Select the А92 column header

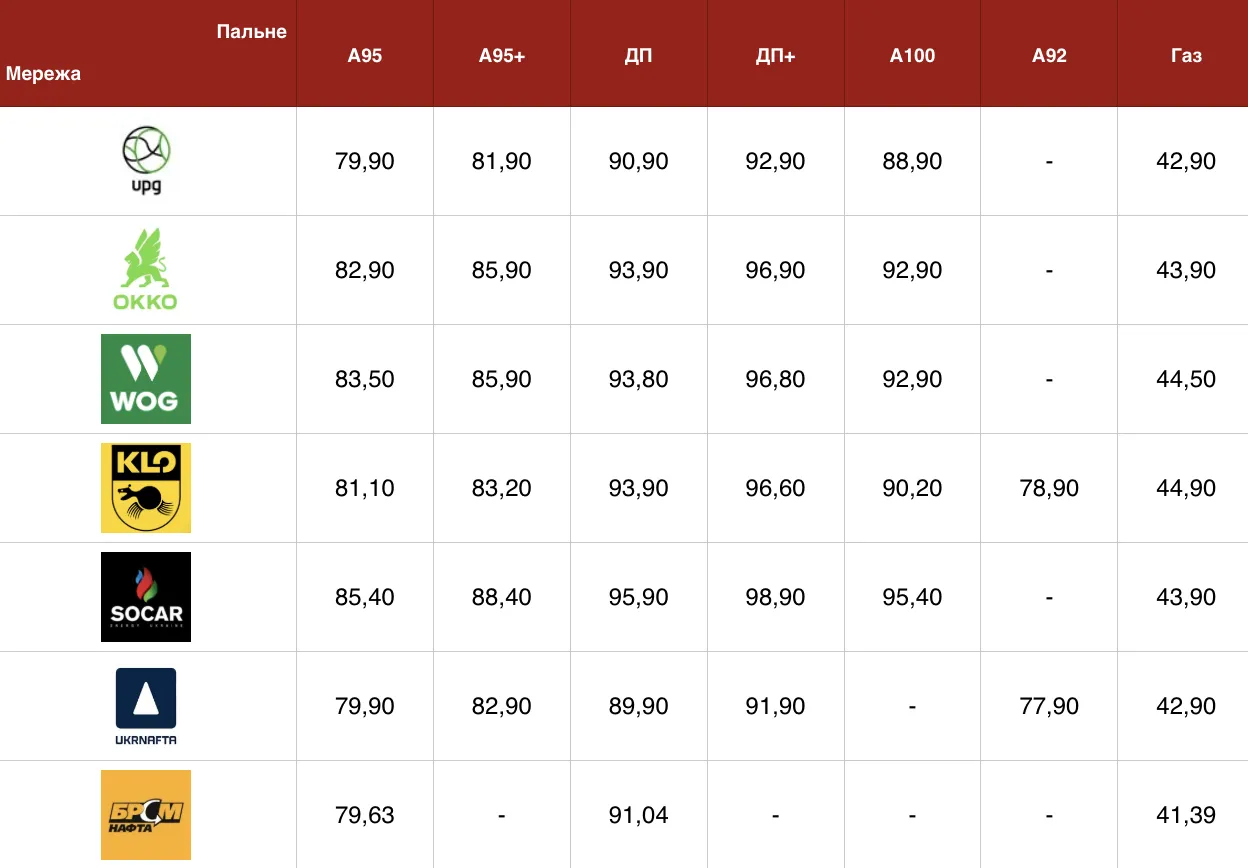(1050, 56)
